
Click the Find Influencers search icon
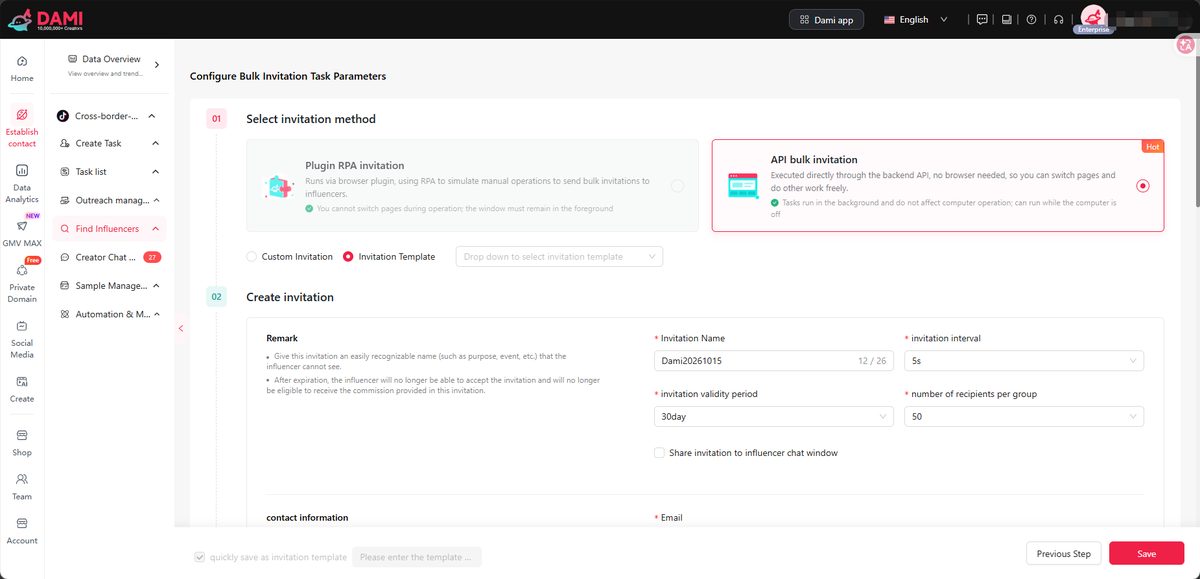(x=63, y=229)
